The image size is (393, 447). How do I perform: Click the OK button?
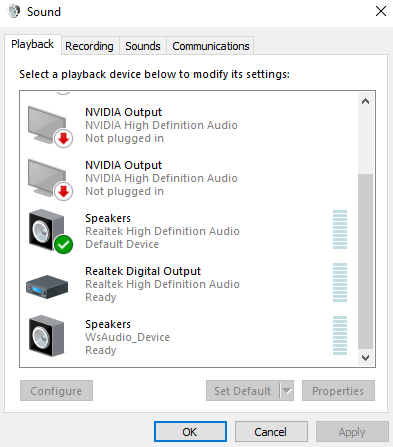(x=190, y=432)
